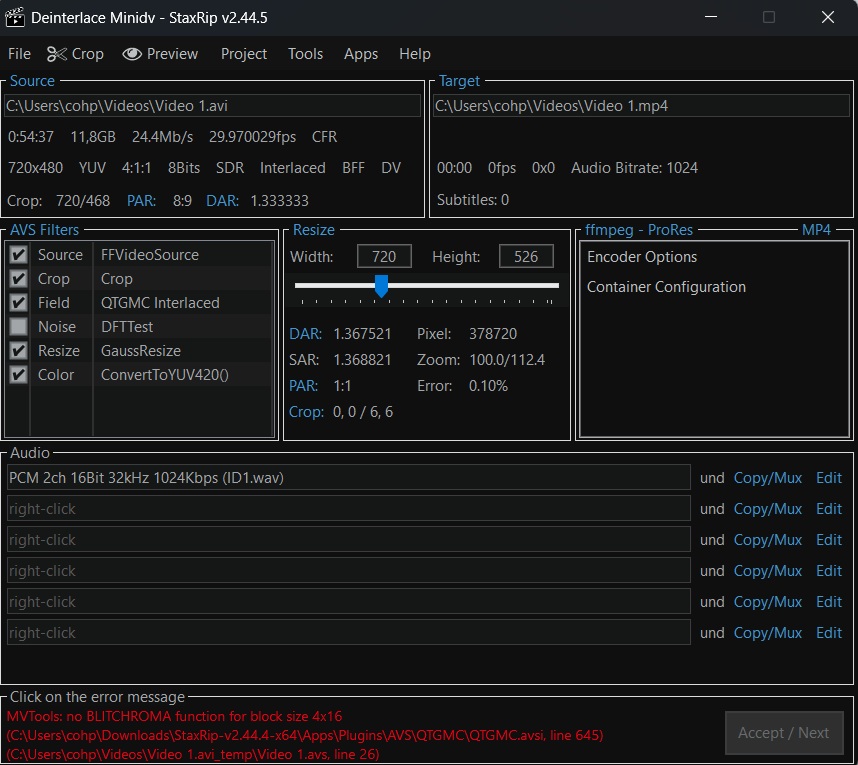The image size is (858, 765).
Task: Open the Tools menu
Action: [305, 54]
